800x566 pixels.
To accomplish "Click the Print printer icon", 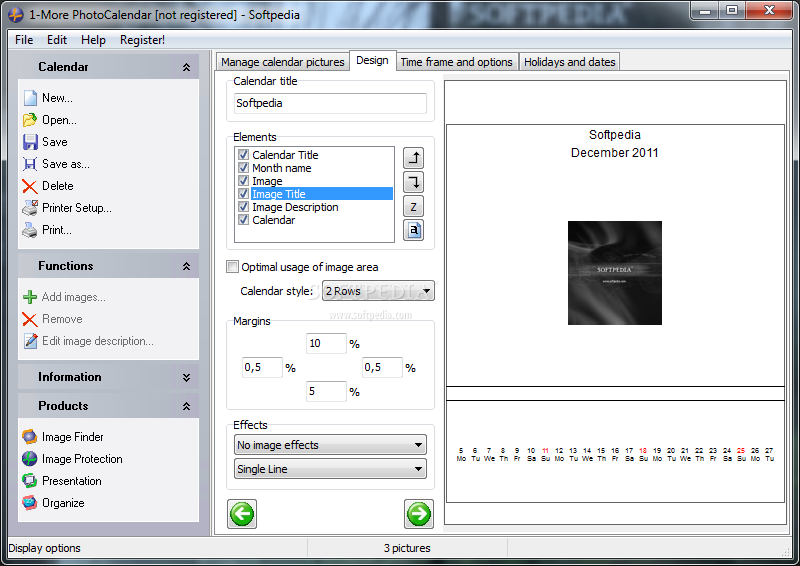I will click(x=30, y=230).
